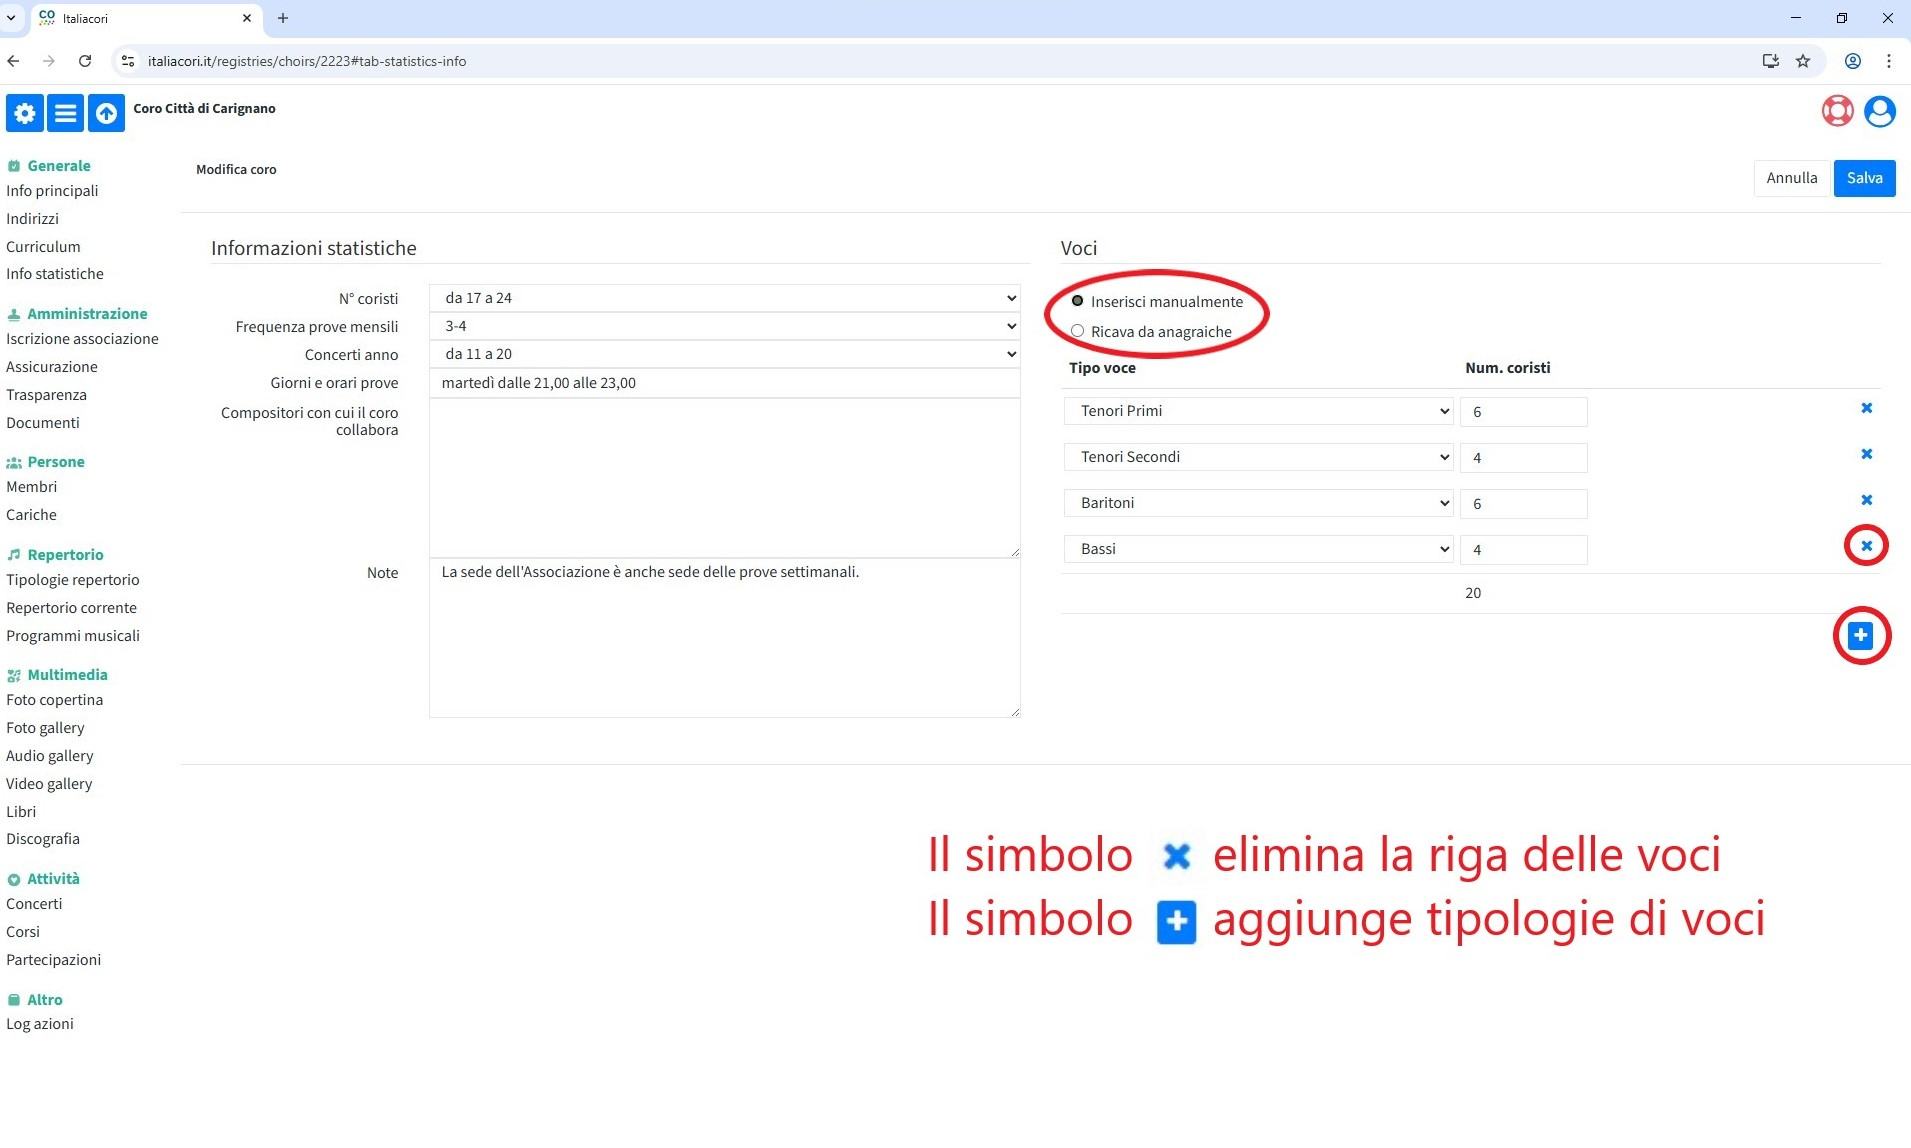Image resolution: width=1911 pixels, height=1148 pixels.
Task: Select the Ricava da anagraiche option
Action: [x=1077, y=331]
